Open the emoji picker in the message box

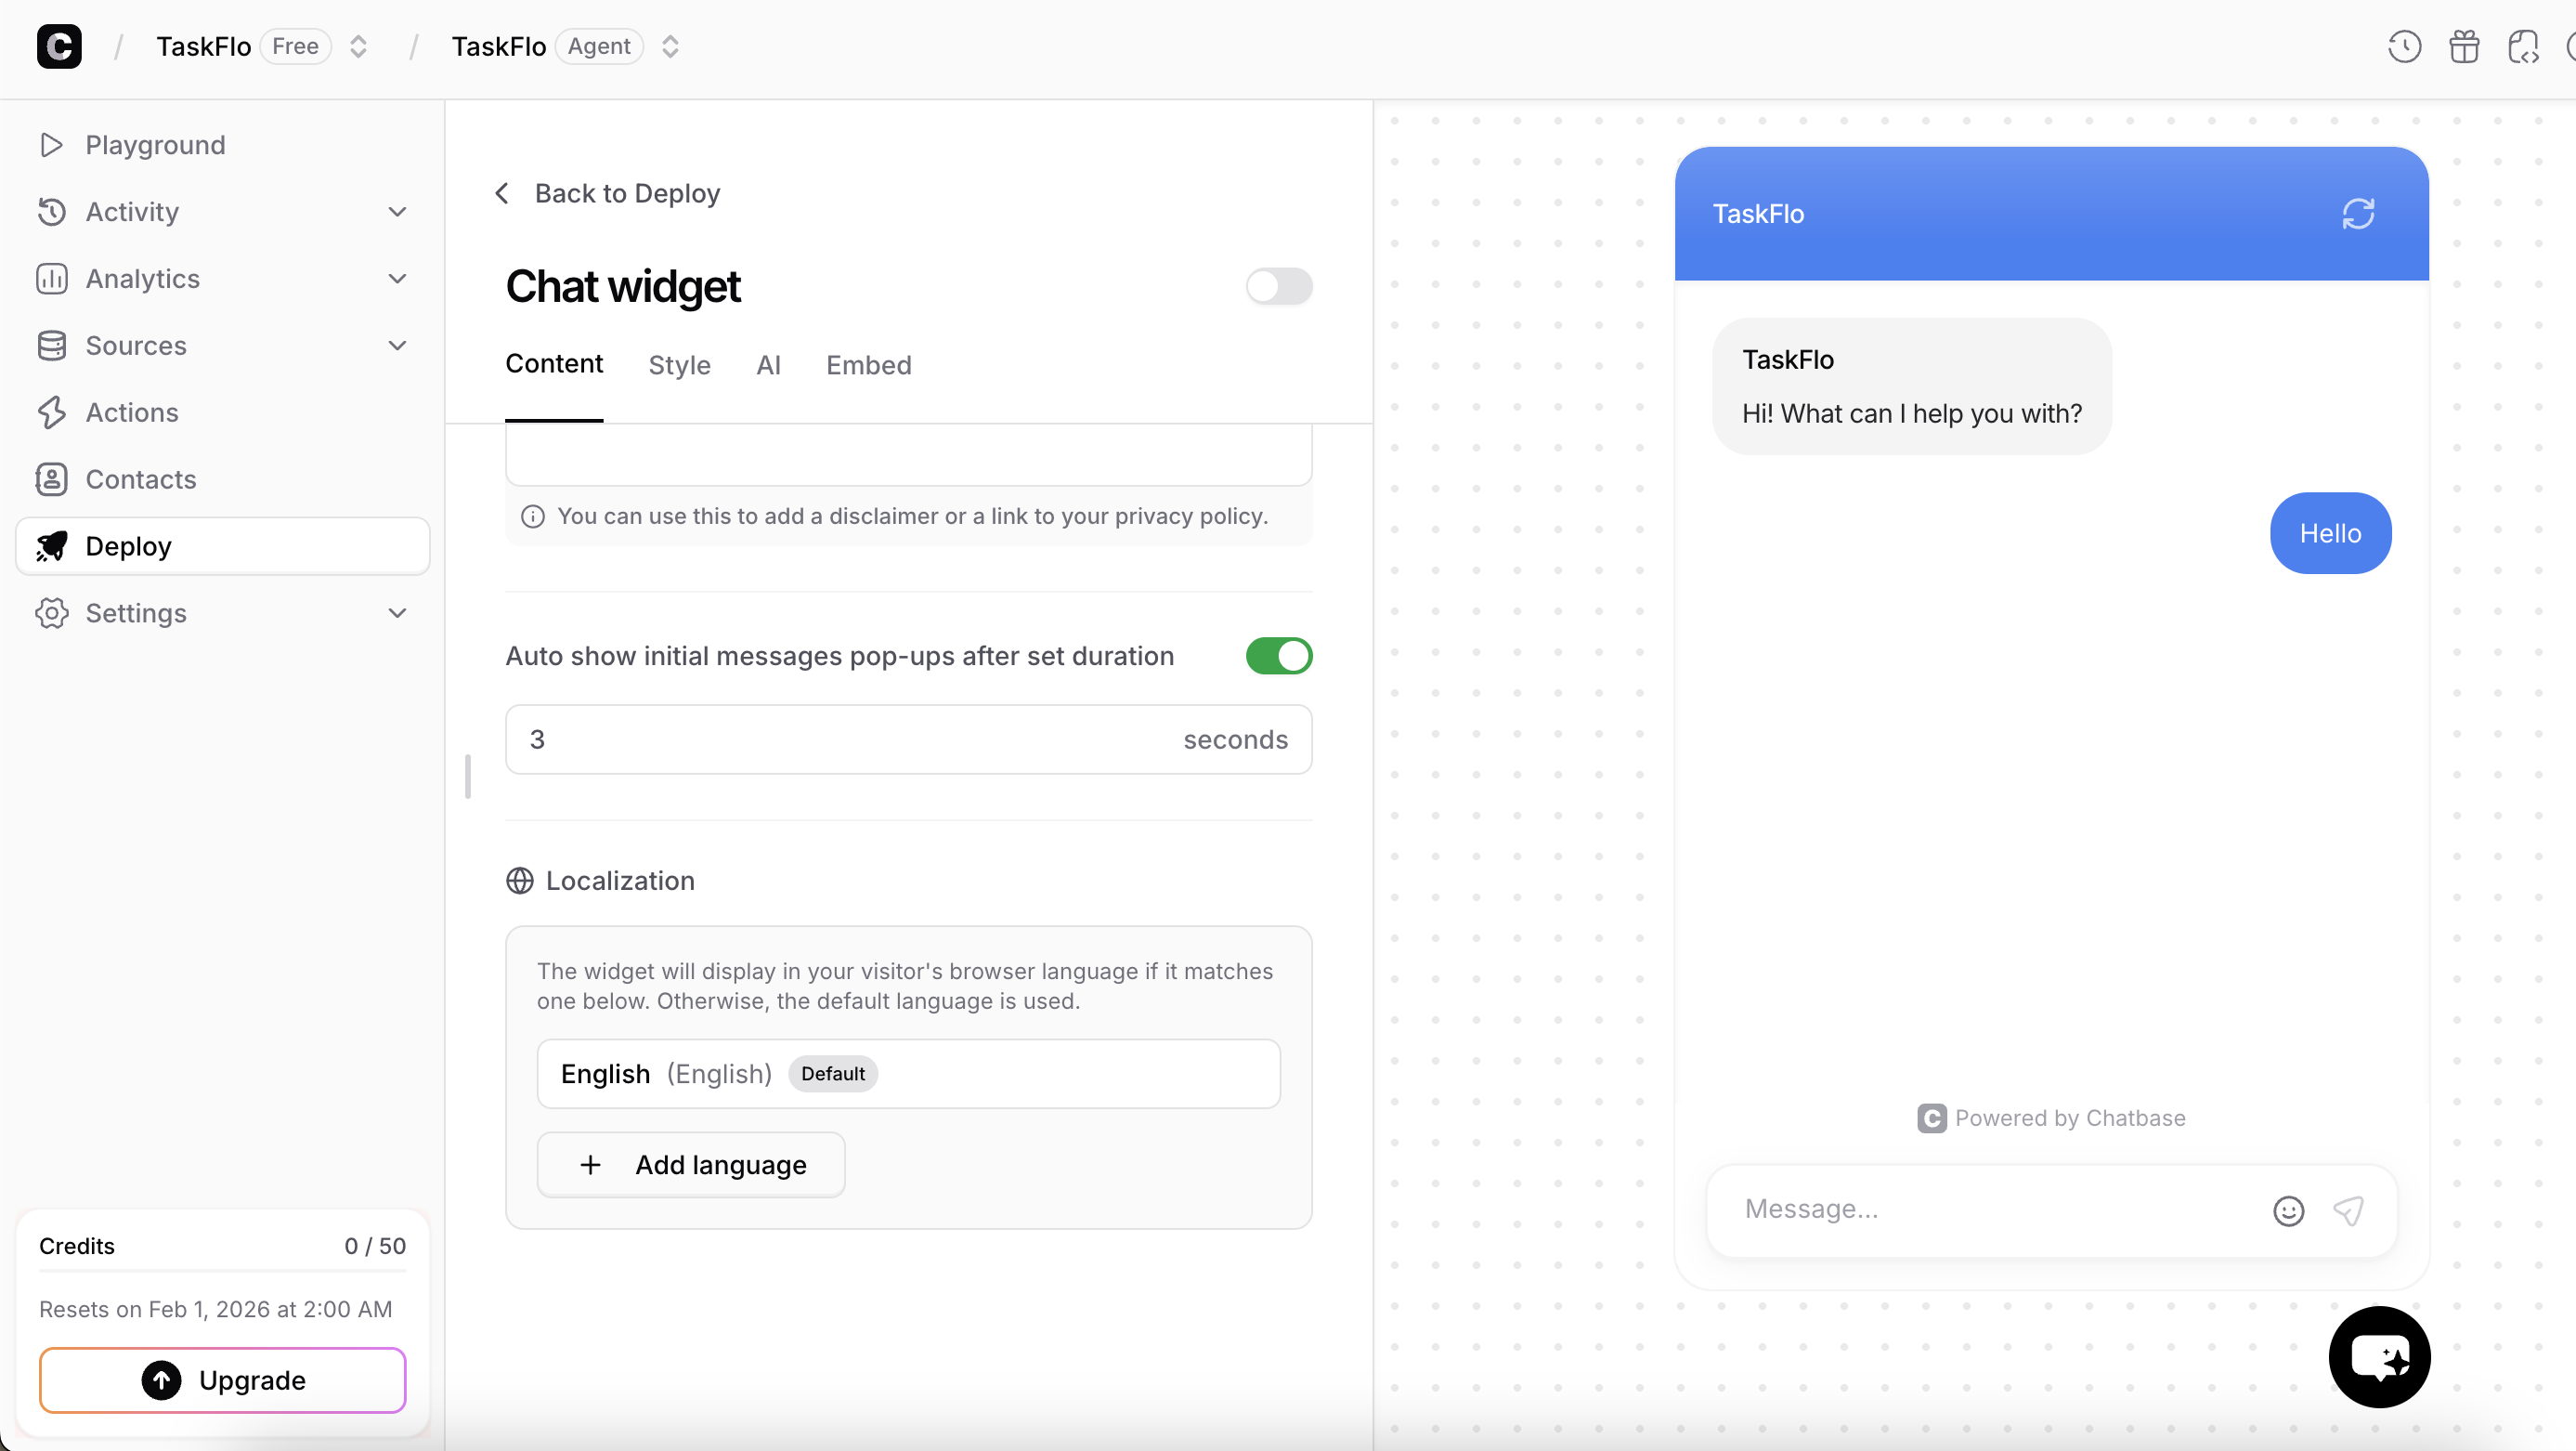click(2289, 1210)
